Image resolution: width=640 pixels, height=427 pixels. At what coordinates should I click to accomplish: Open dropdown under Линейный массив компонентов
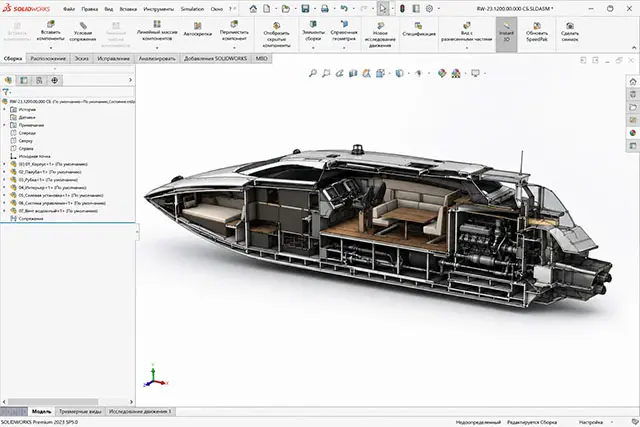157,47
